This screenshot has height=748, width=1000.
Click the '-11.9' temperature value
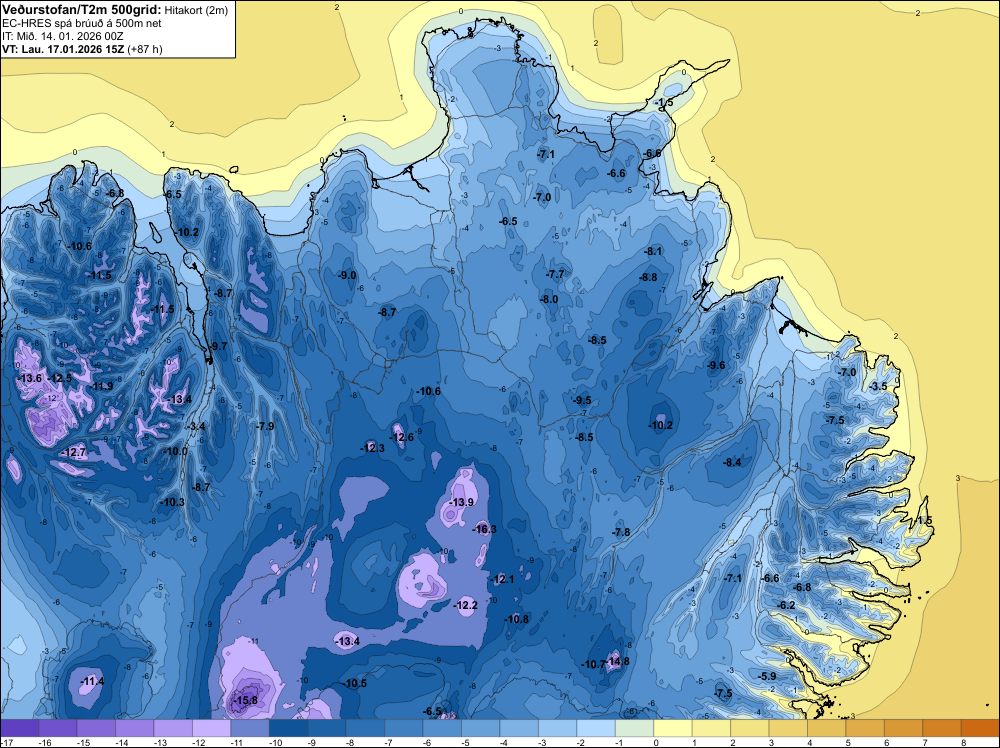click(101, 386)
